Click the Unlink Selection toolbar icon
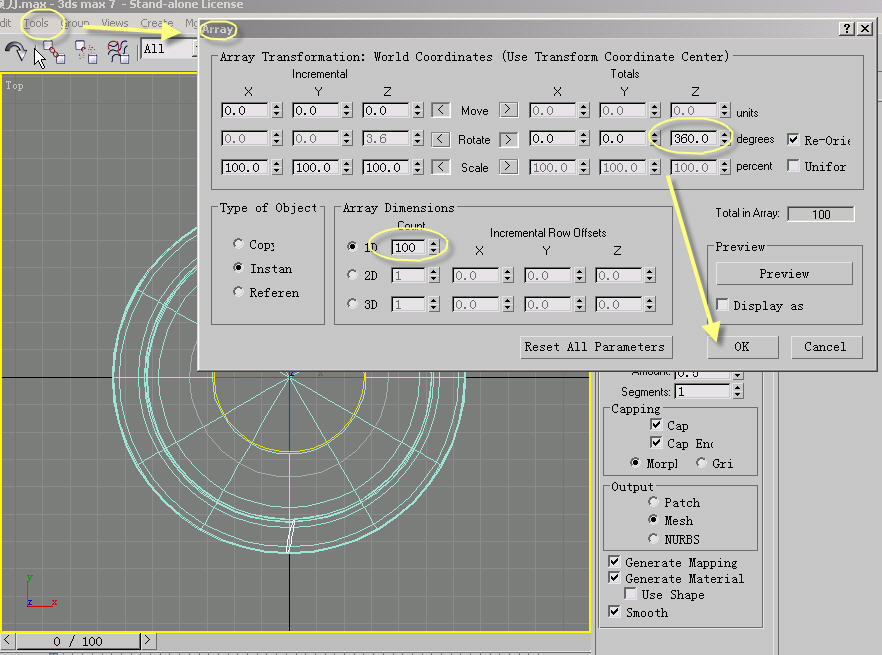Screen dimensions: 882x655 [x=86, y=52]
